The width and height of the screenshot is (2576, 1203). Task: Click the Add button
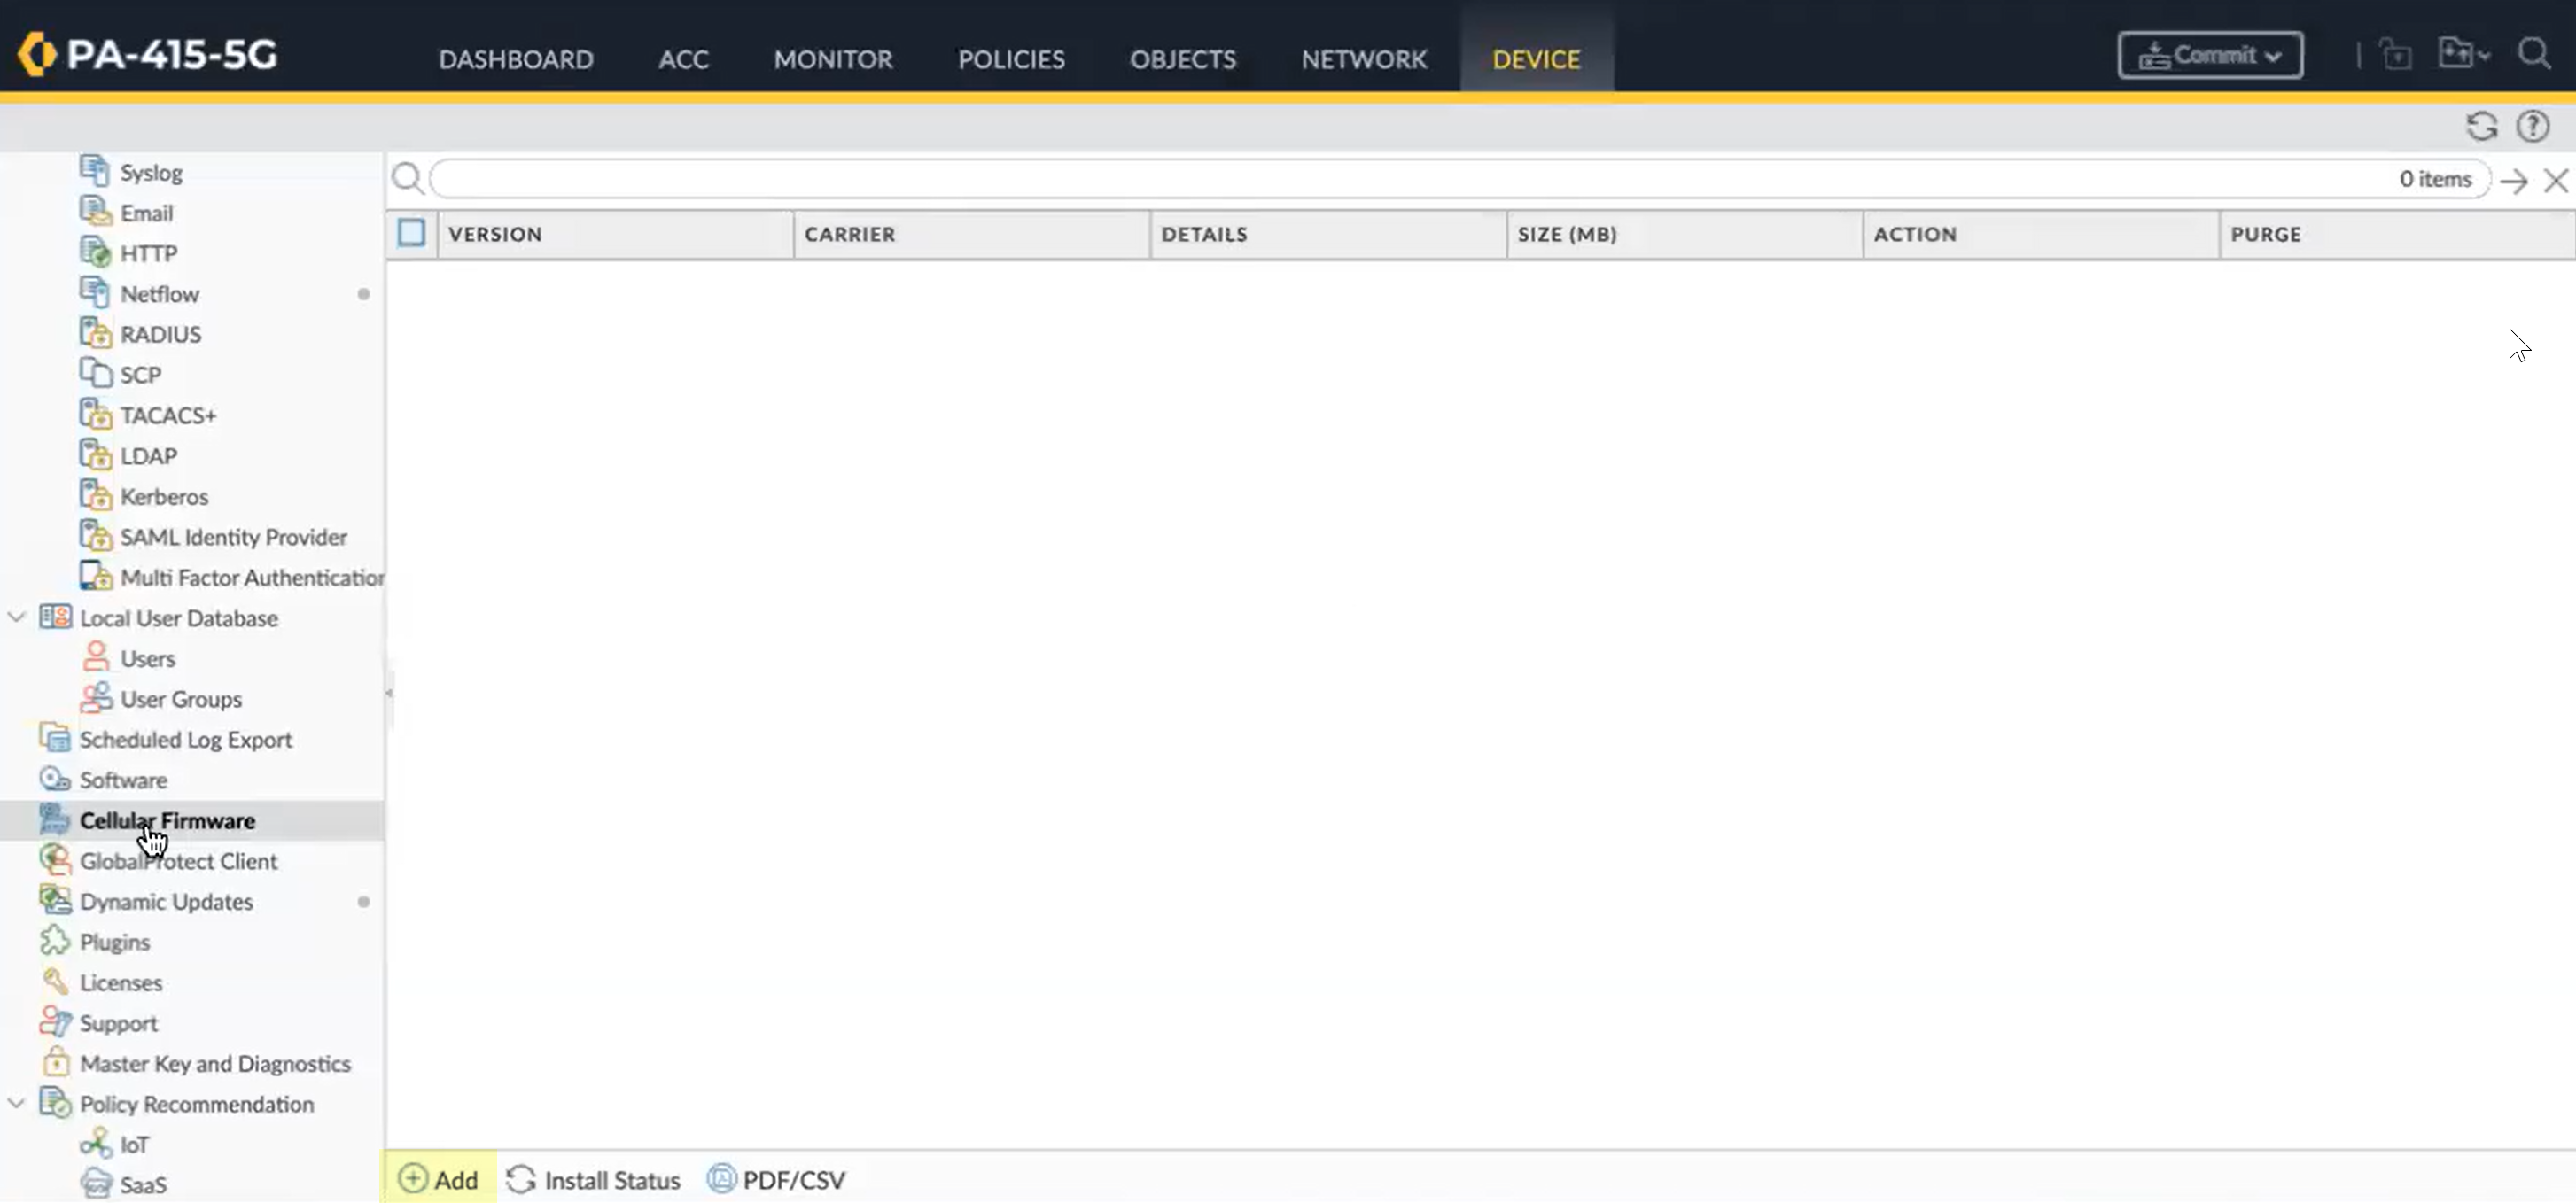click(x=439, y=1179)
